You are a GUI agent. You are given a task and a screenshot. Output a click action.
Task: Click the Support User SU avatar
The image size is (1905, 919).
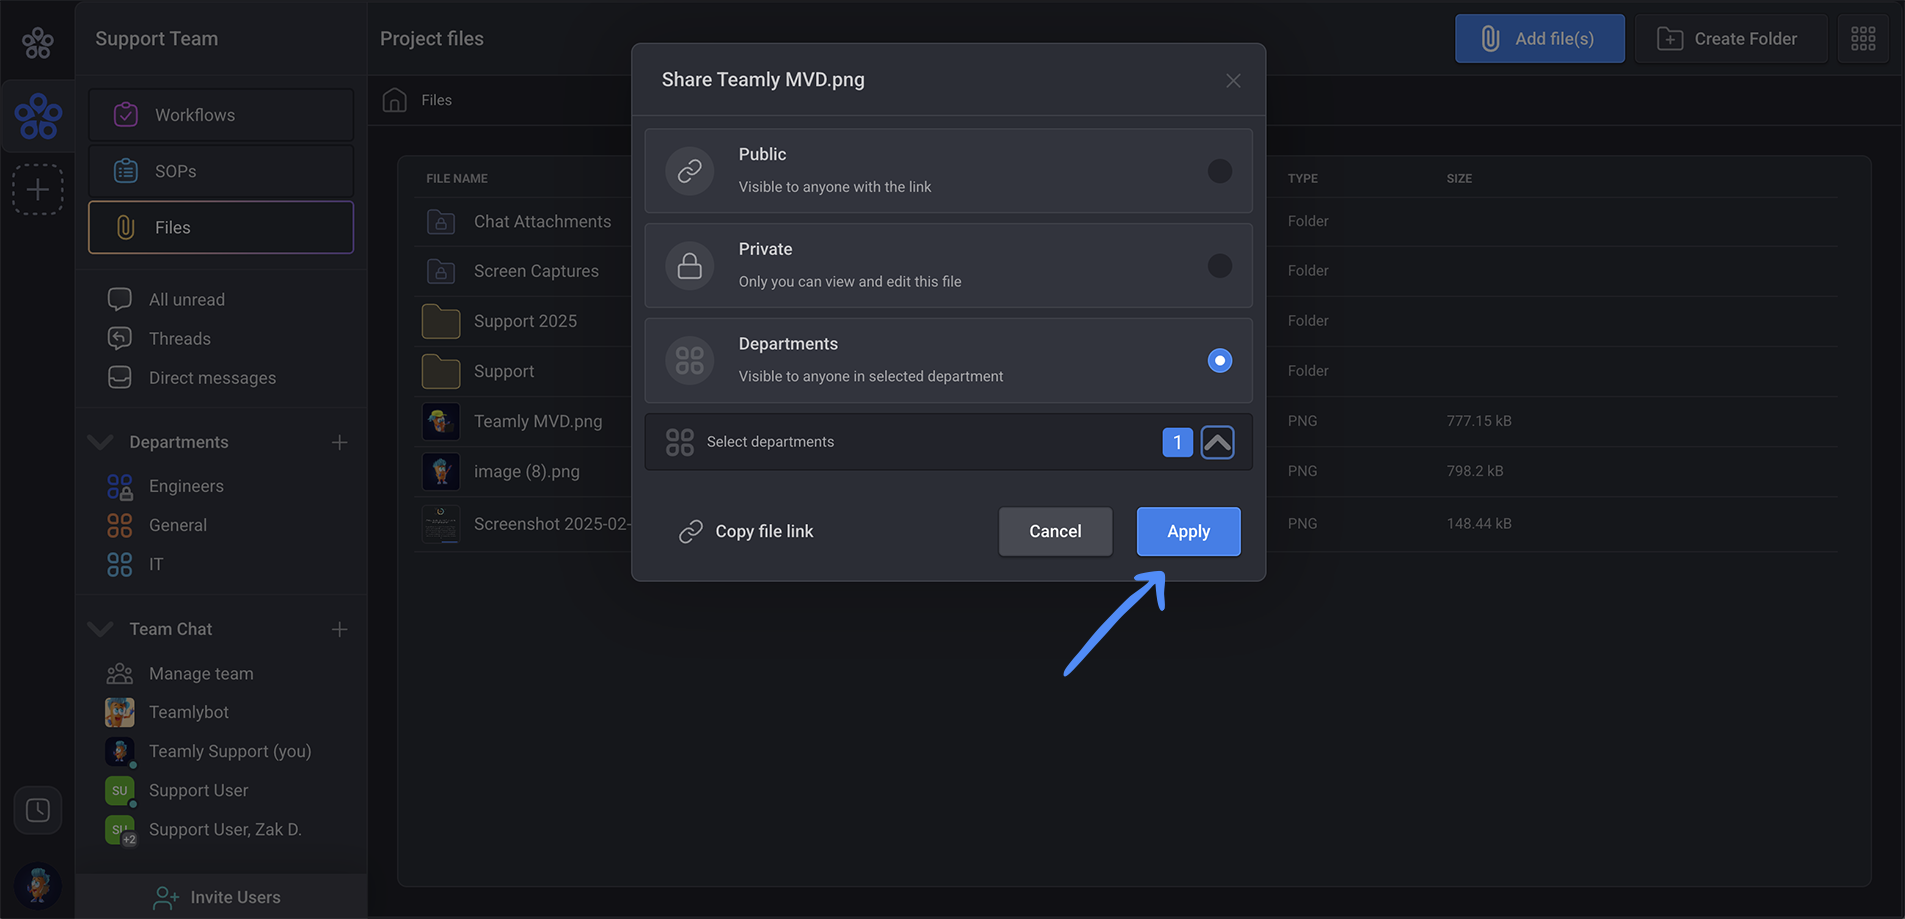[120, 790]
